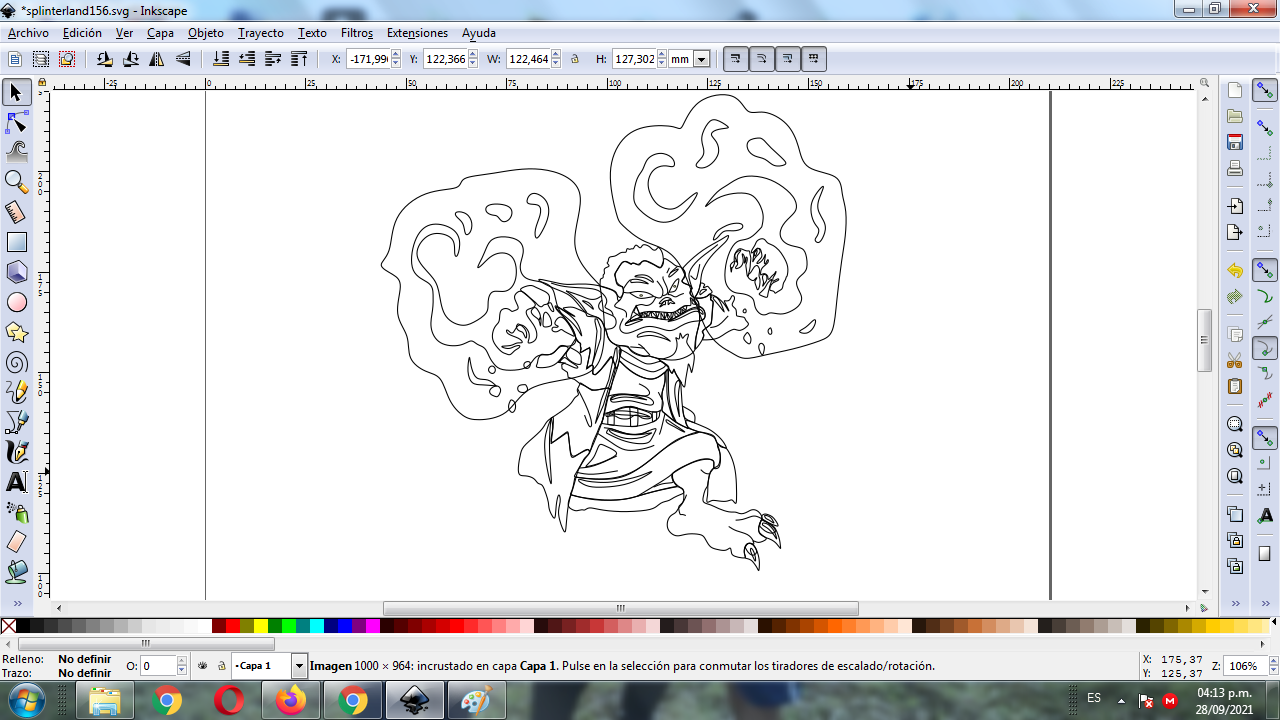Open the Filtros menu
This screenshot has width=1280, height=720.
coord(357,33)
